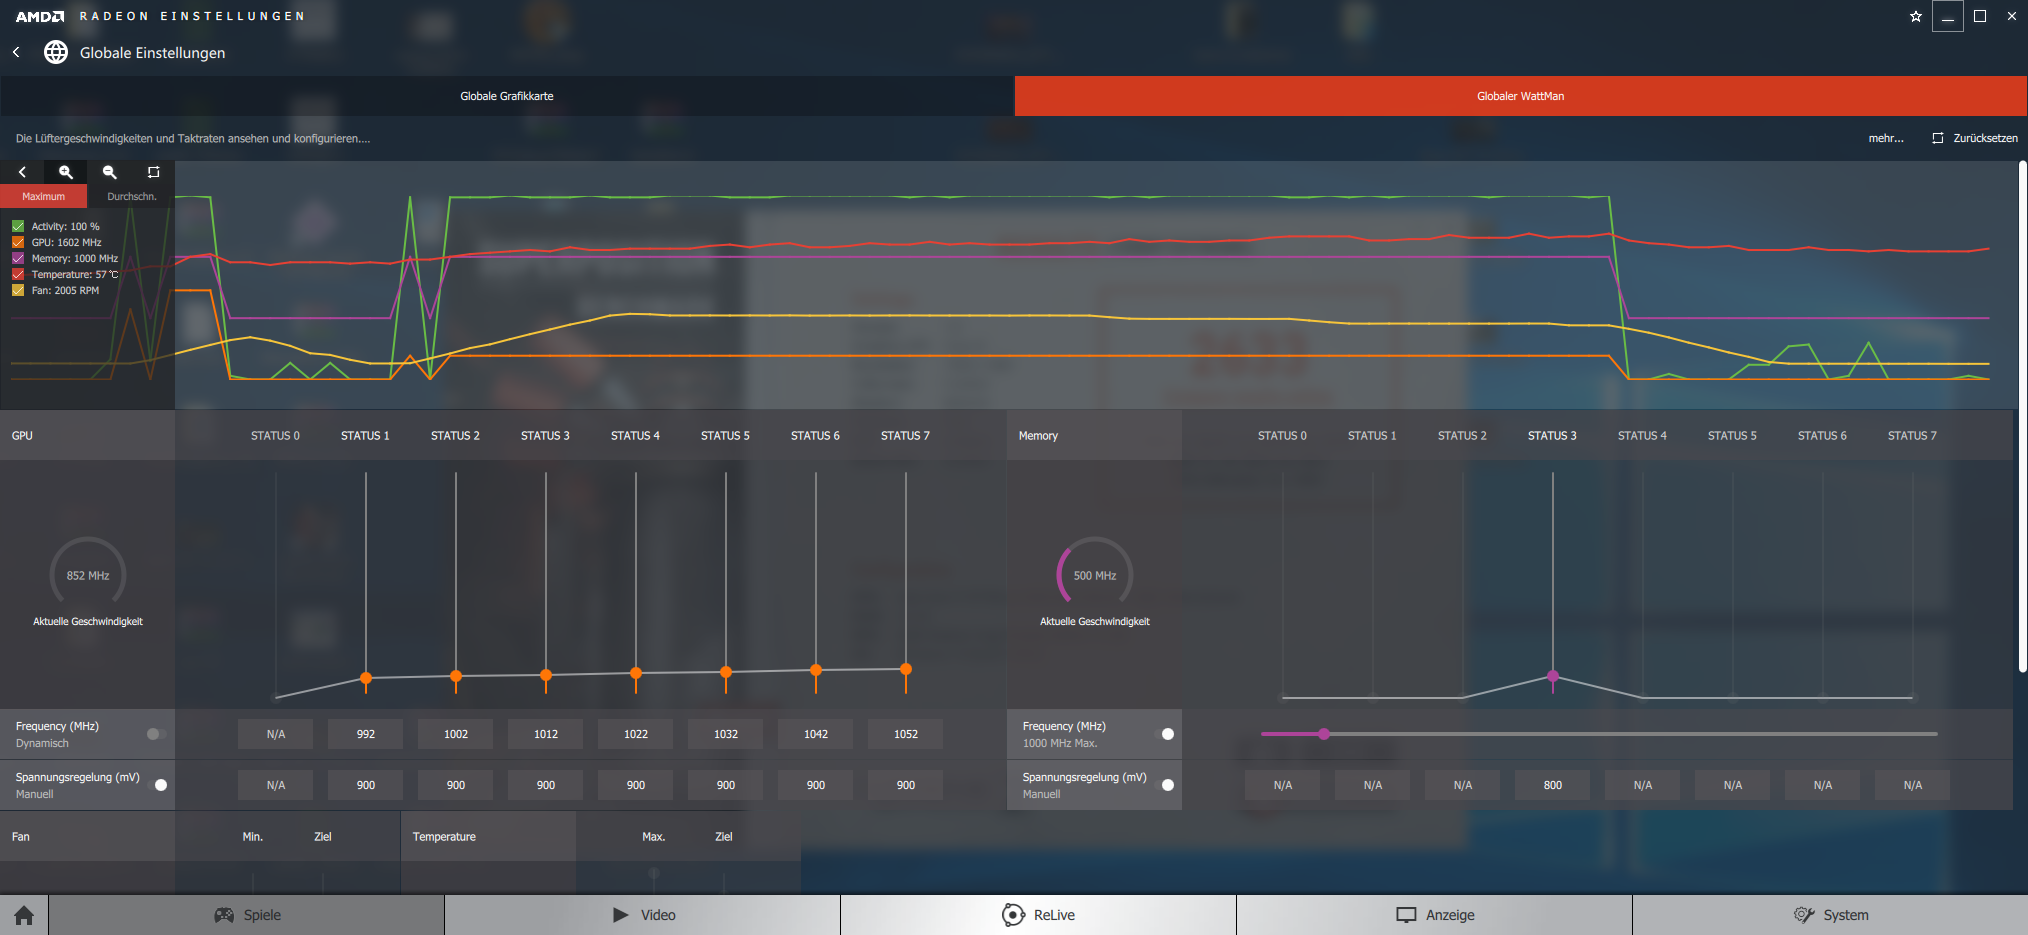Viewport: 2028px width, 935px height.
Task: Edit Memory STATUS 3 voltage field 800
Action: (x=1553, y=785)
